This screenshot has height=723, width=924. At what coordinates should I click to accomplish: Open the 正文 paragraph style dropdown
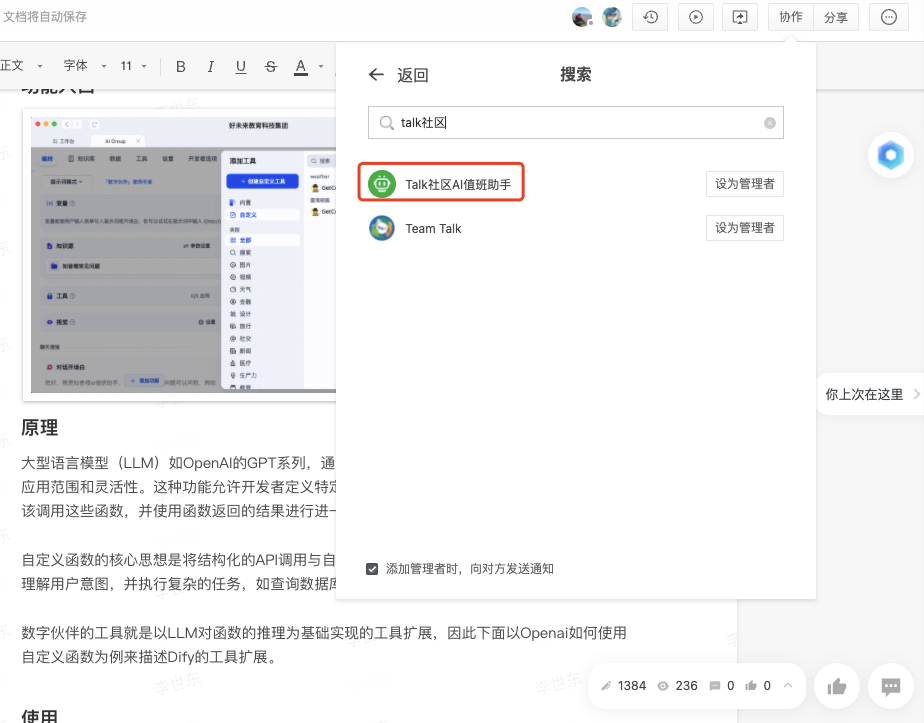(x=22, y=65)
